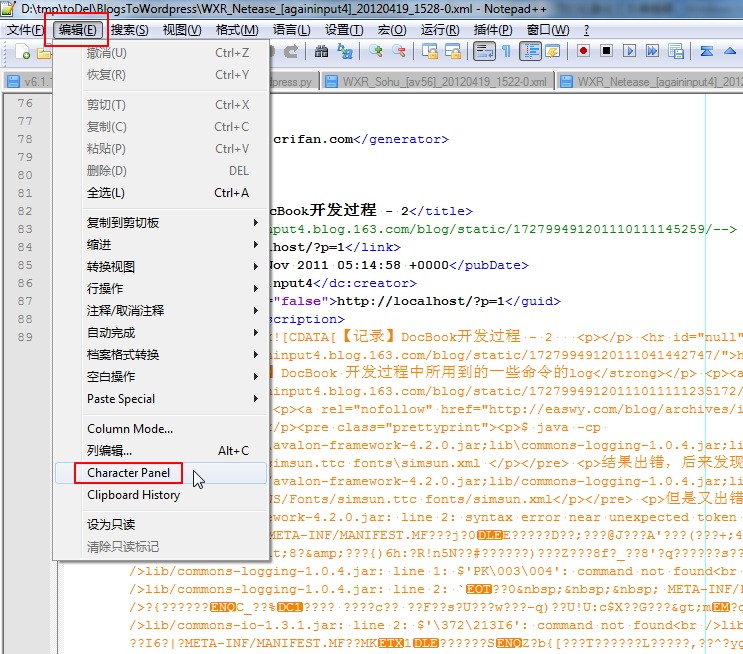Open the 搜索(S) menu in the menu bar

click(x=130, y=30)
